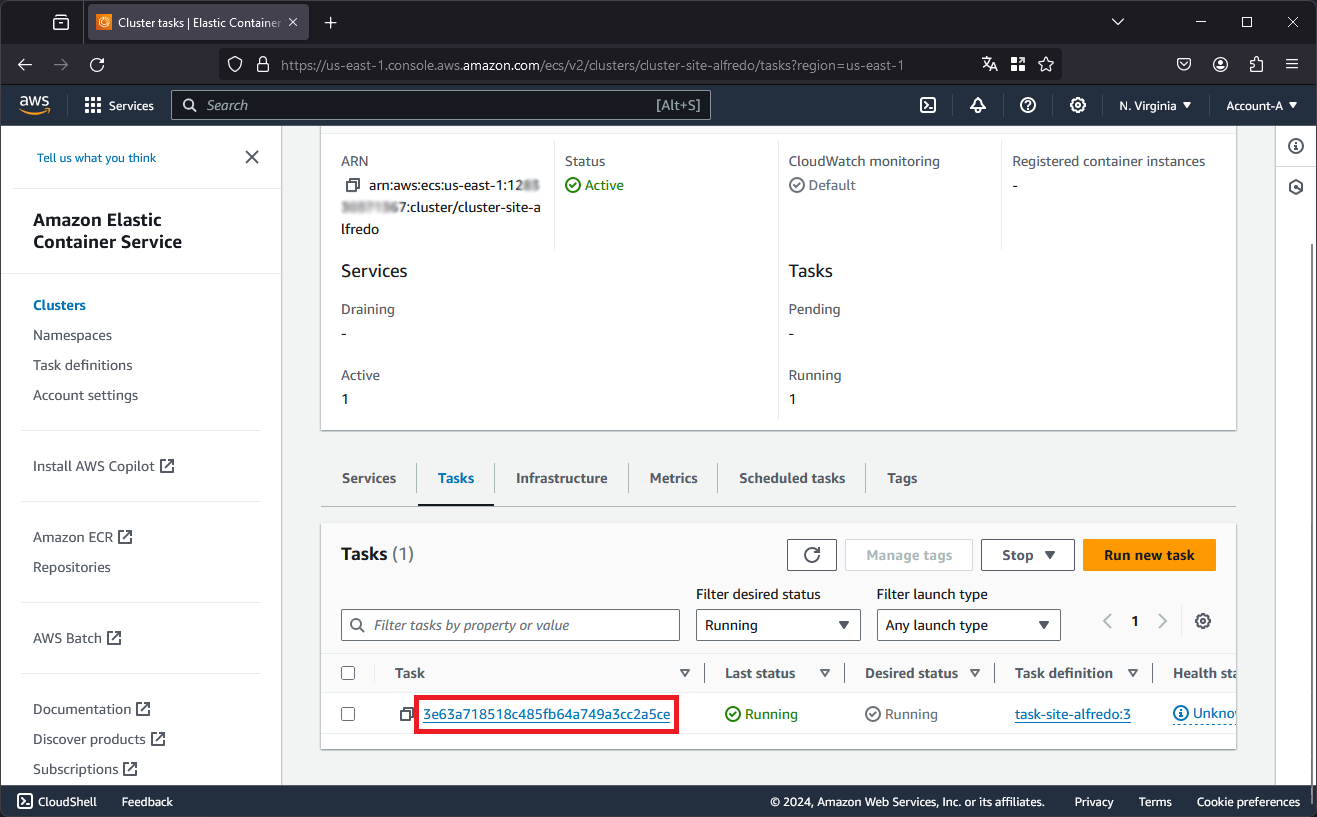Switch to the Services tab
Screen dimensions: 1317x817
point(369,478)
